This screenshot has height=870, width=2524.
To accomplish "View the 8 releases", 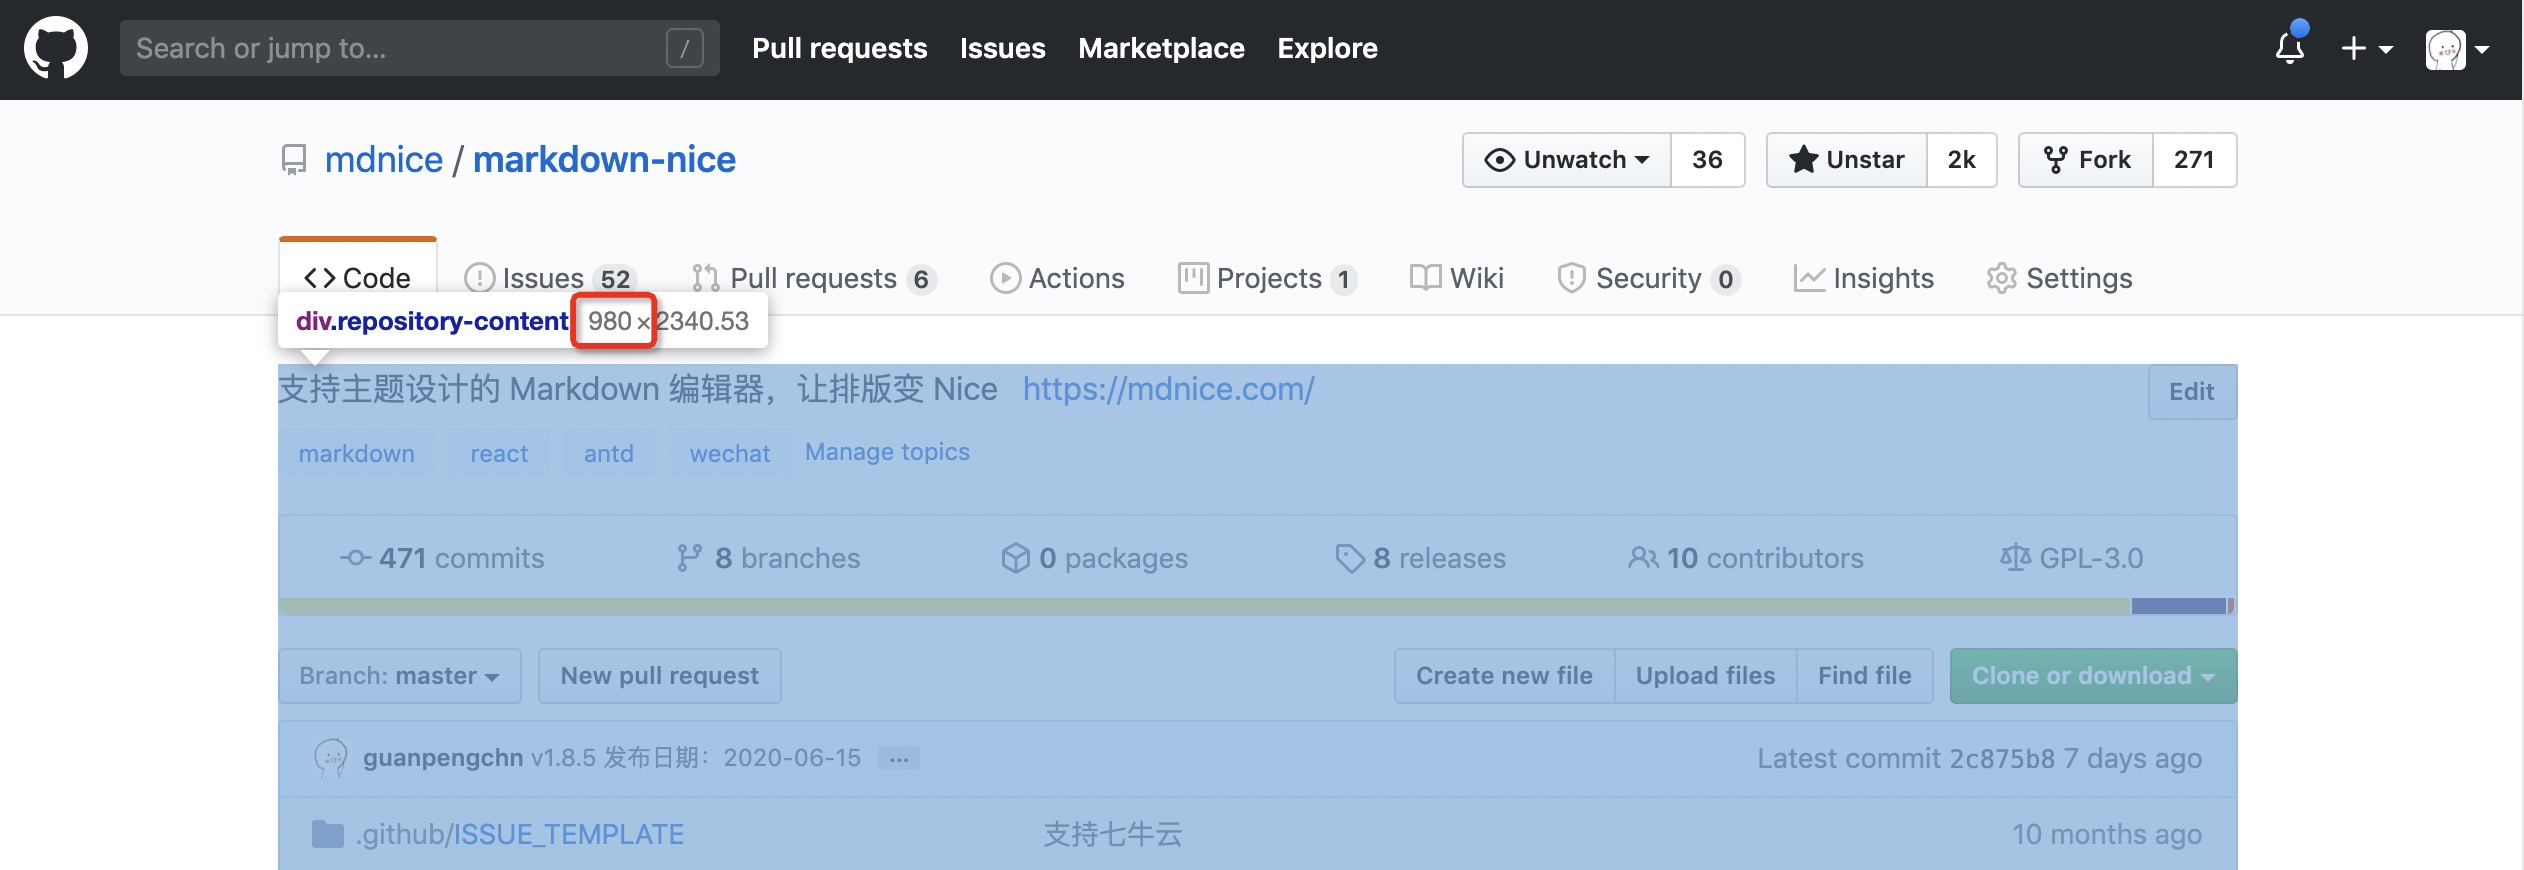I will click(1421, 558).
